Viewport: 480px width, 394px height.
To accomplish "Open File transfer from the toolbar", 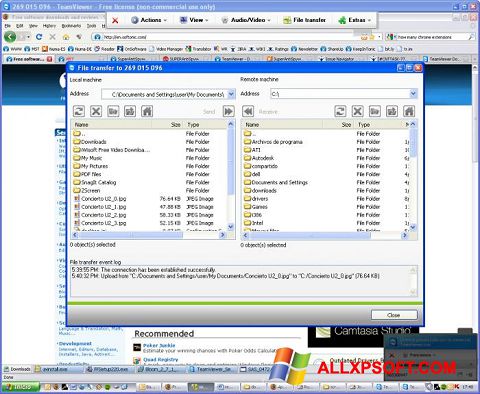I will (304, 20).
